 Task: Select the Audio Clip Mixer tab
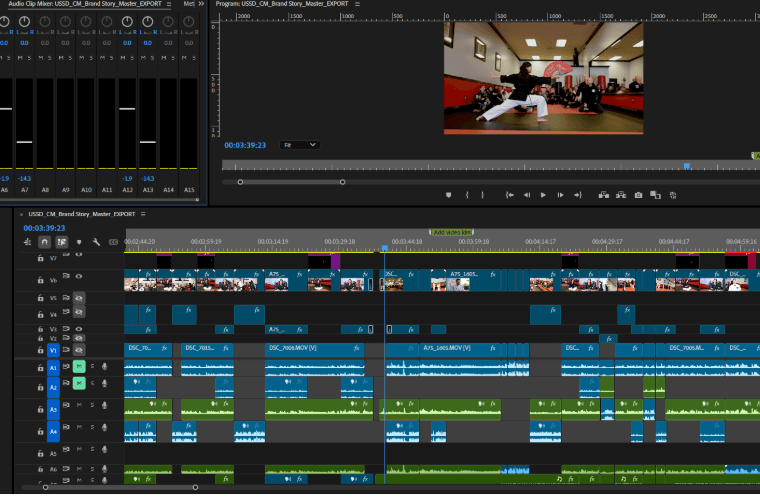click(x=85, y=4)
